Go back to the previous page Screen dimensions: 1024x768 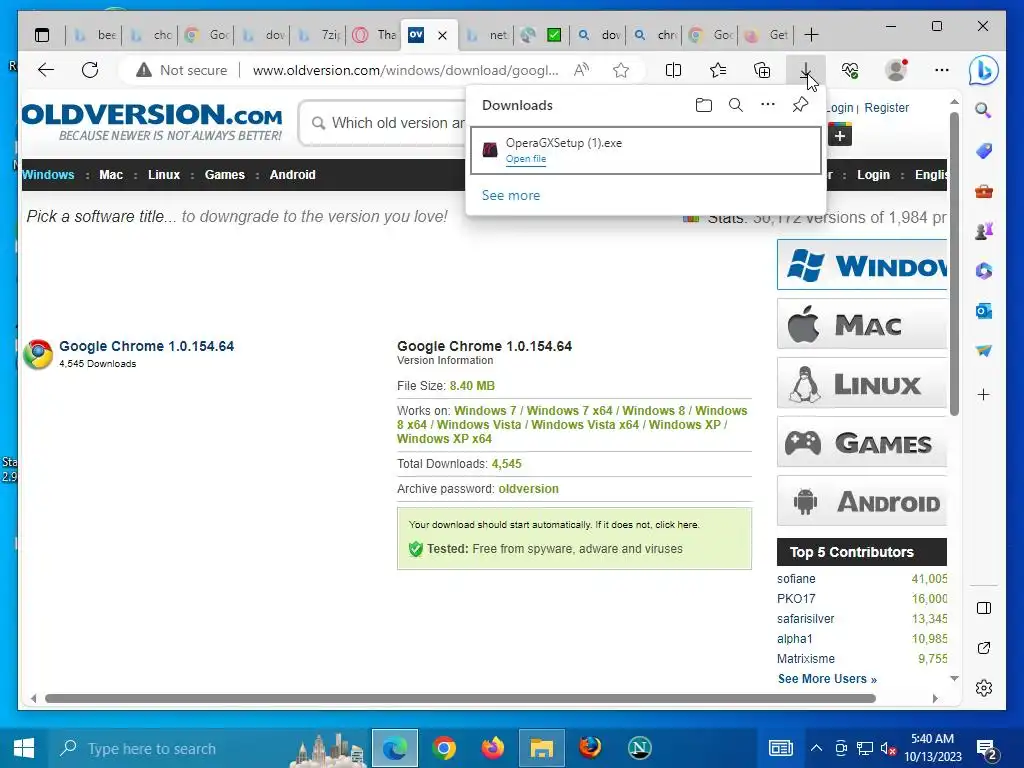[46, 70]
